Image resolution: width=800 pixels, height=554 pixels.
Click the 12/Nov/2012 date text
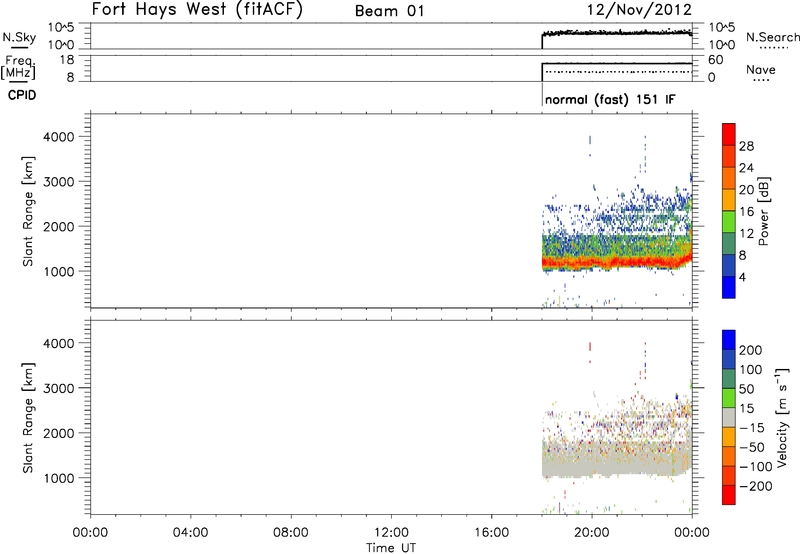pyautogui.click(x=639, y=9)
